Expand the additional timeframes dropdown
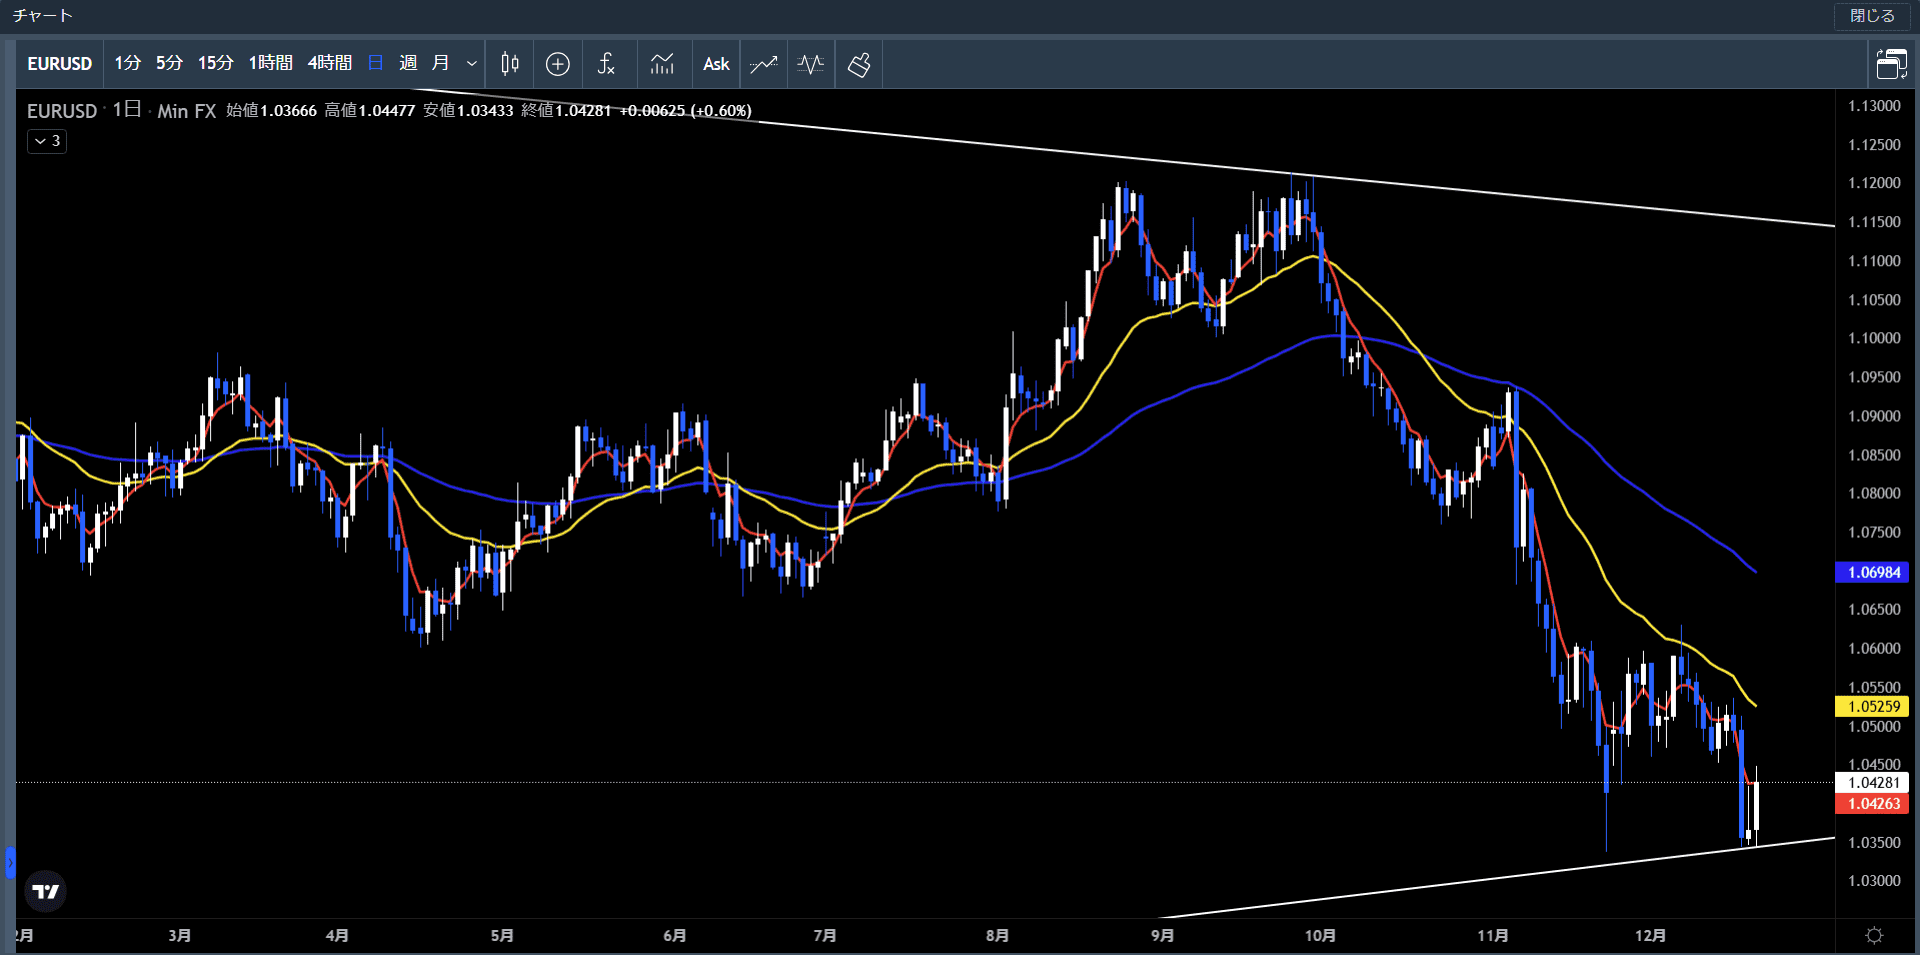1920x955 pixels. pos(472,64)
